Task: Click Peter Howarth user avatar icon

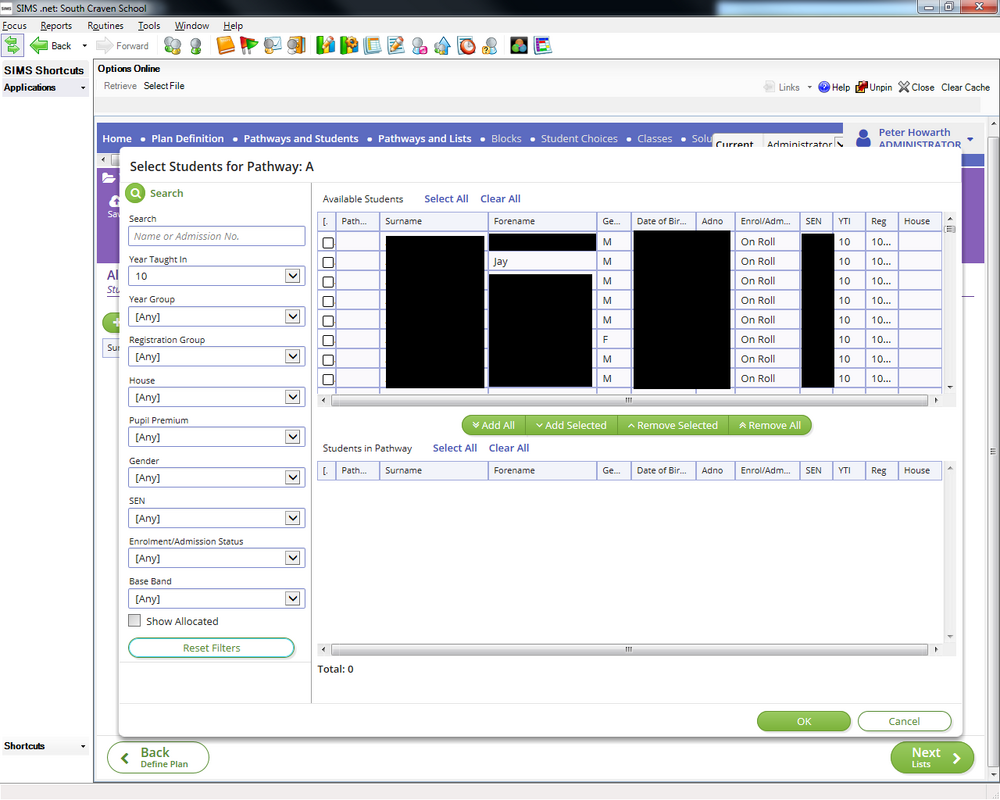Action: point(864,138)
